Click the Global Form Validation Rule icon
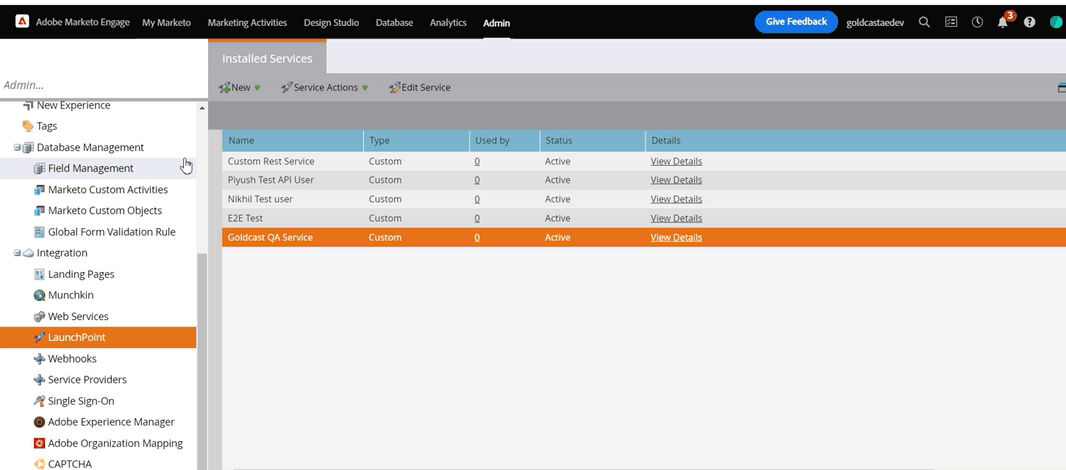Image resolution: width=1066 pixels, height=470 pixels. pos(39,232)
